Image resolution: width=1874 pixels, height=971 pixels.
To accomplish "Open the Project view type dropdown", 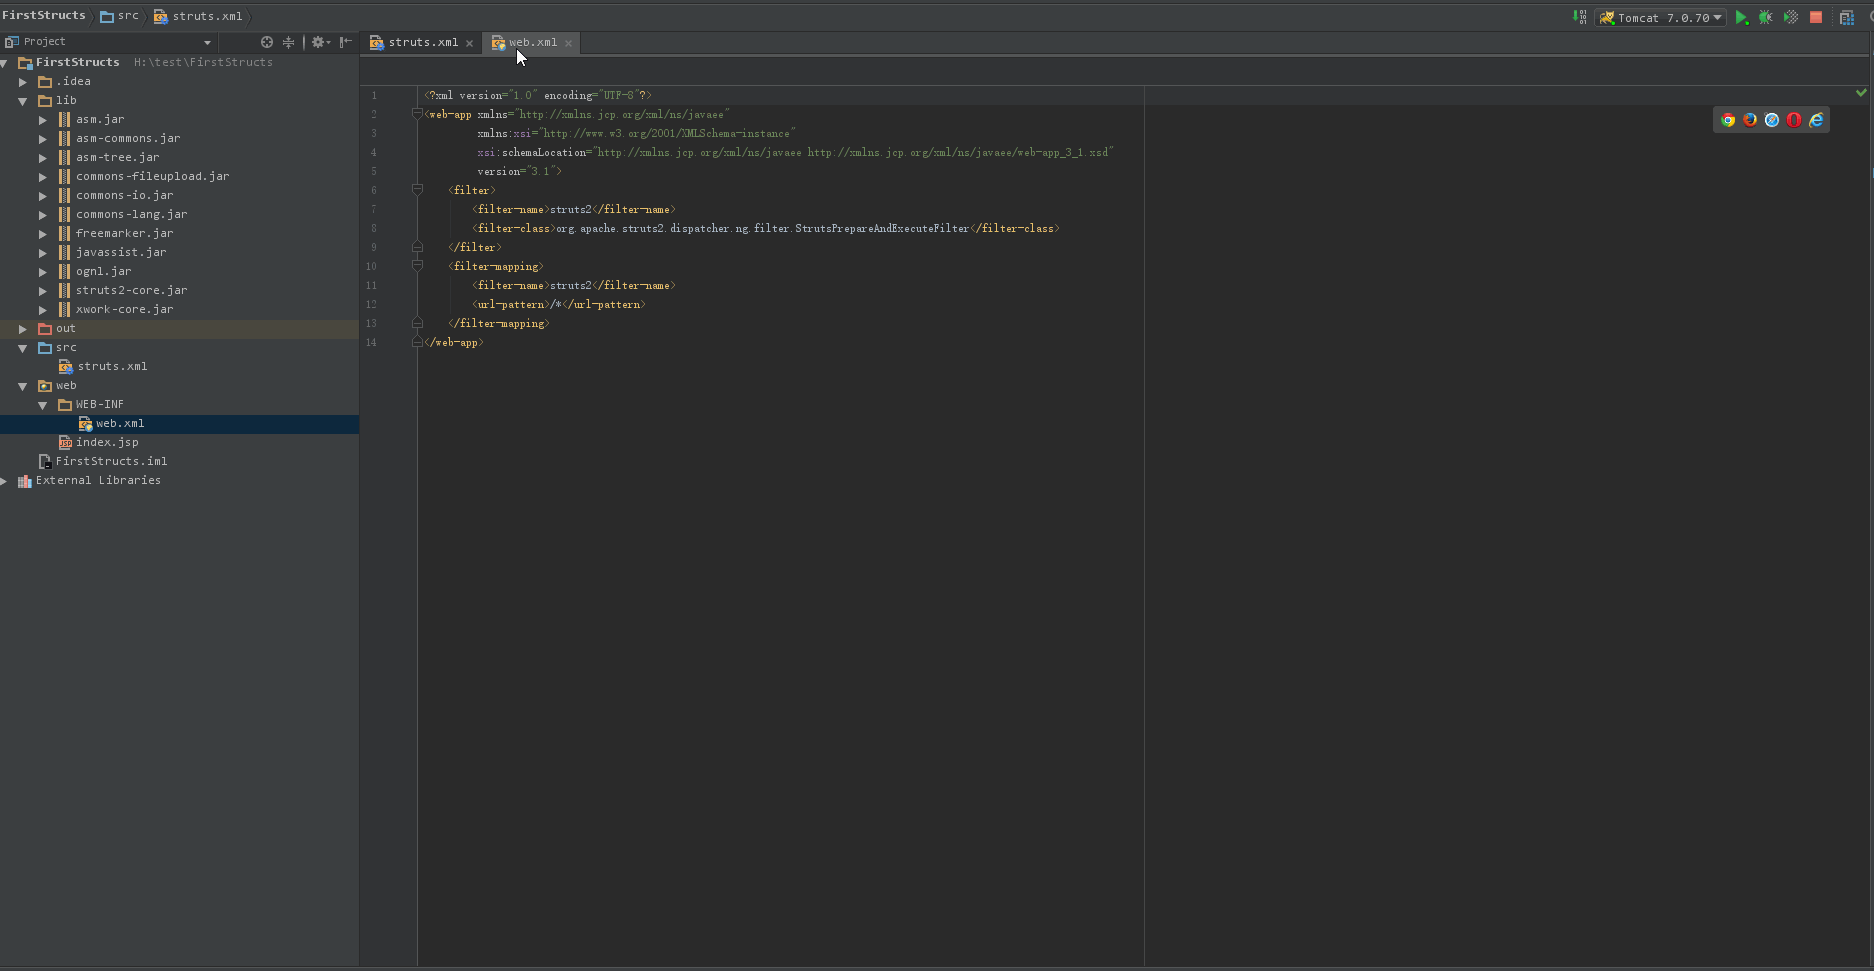I will [207, 42].
